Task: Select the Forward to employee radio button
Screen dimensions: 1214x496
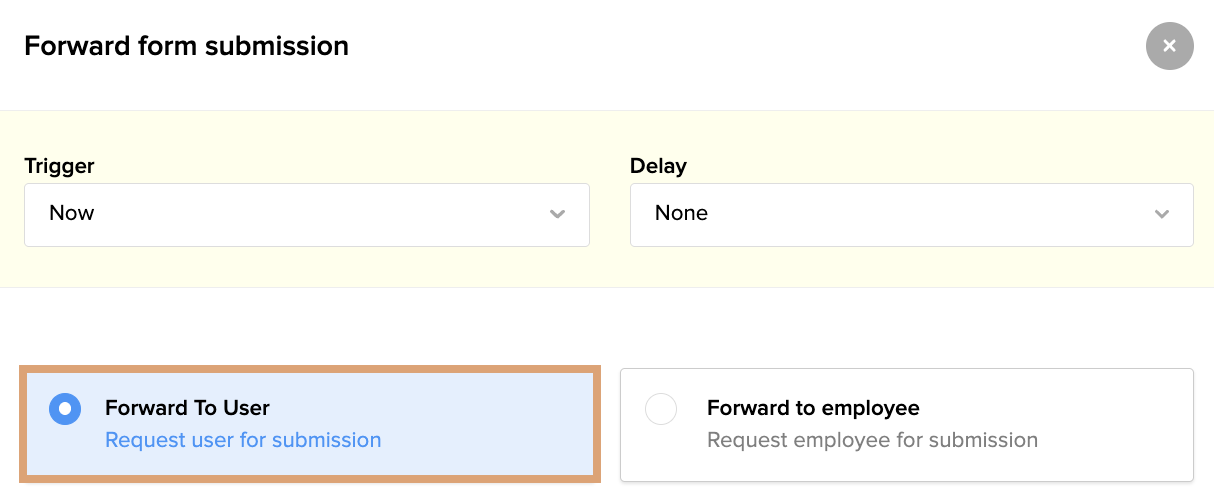Action: point(661,409)
